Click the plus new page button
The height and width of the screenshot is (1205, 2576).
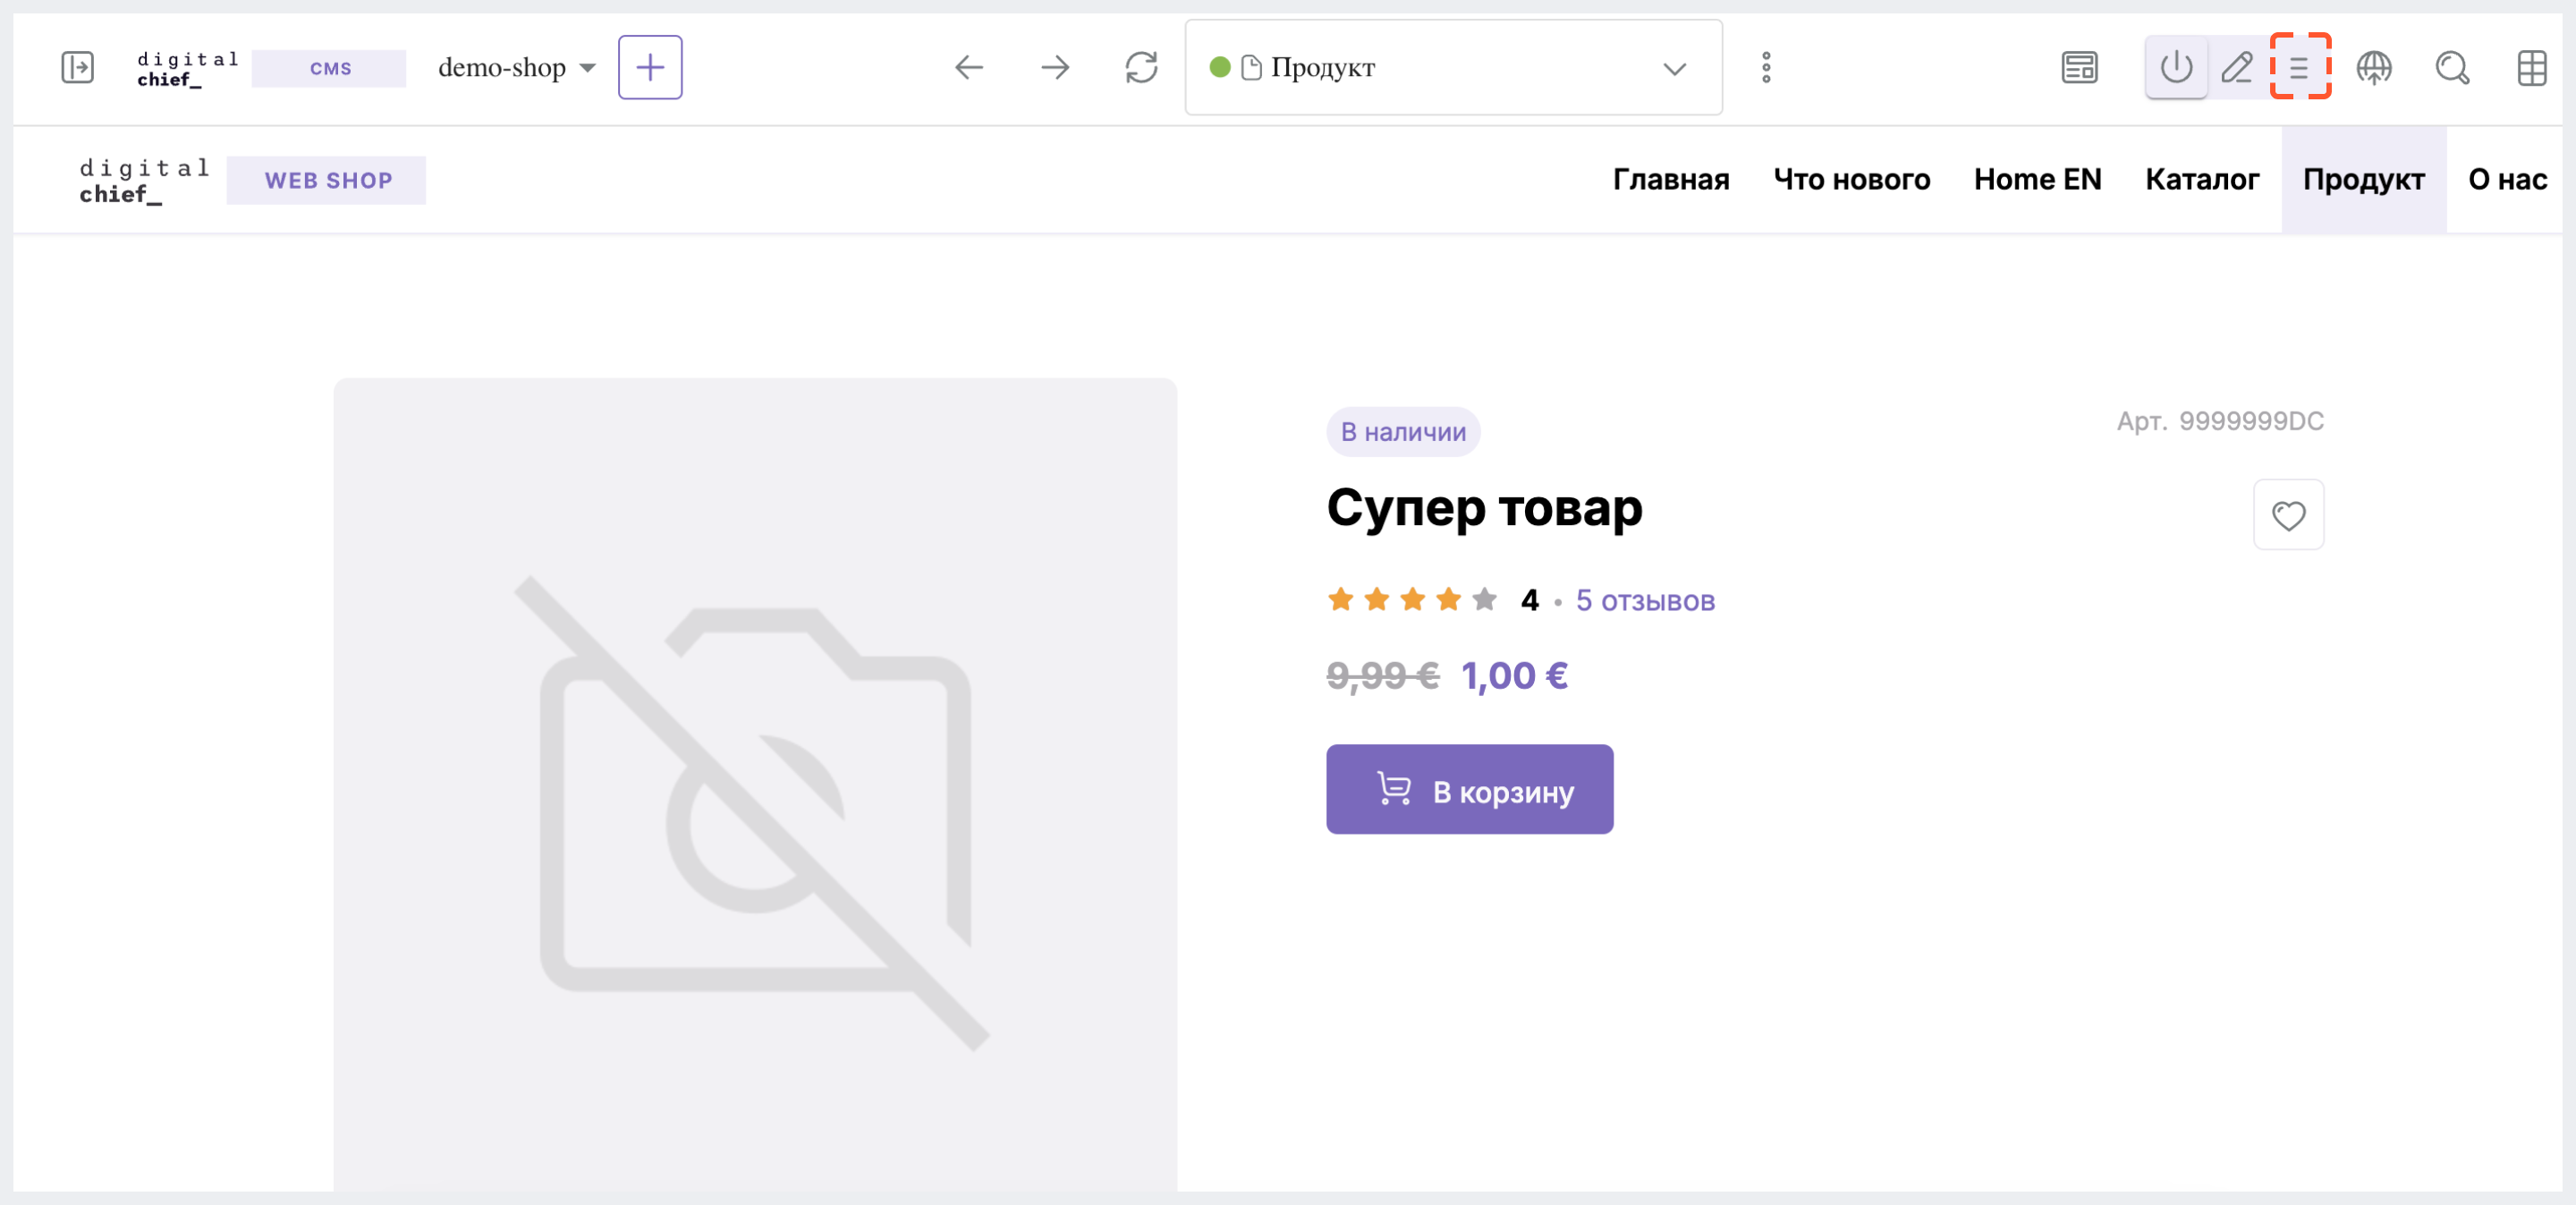(650, 67)
